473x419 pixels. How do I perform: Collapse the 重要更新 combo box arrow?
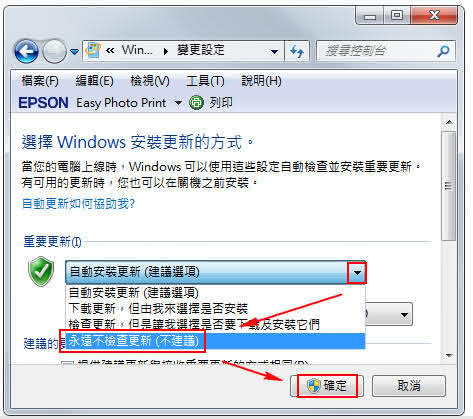357,273
